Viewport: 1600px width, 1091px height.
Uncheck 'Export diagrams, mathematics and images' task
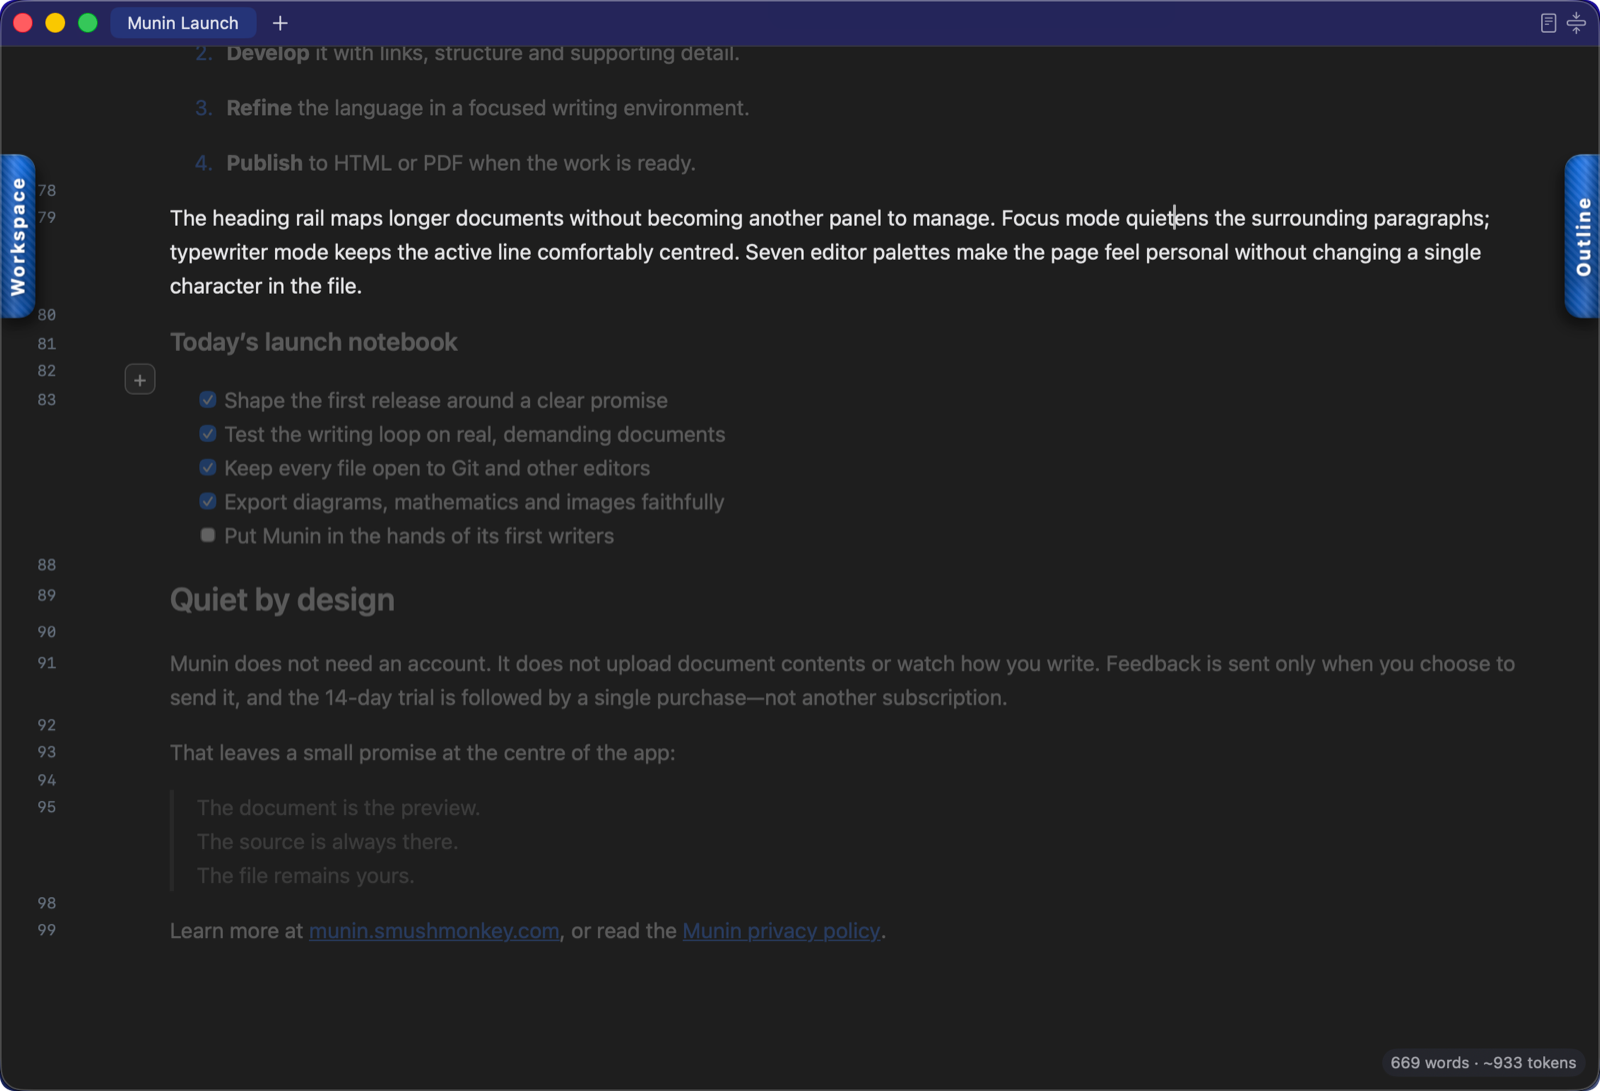(208, 502)
